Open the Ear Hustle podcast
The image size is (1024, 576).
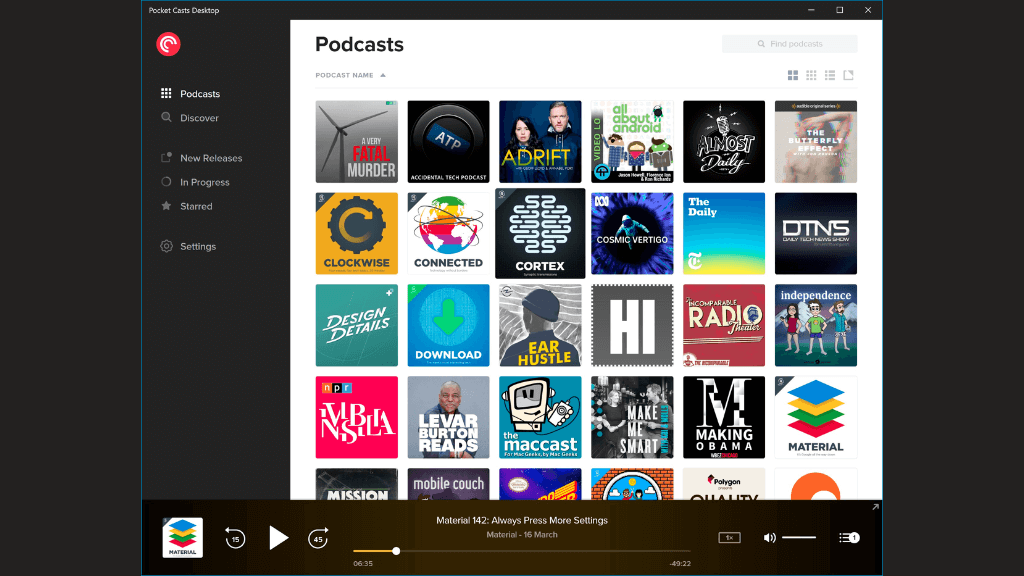click(540, 325)
